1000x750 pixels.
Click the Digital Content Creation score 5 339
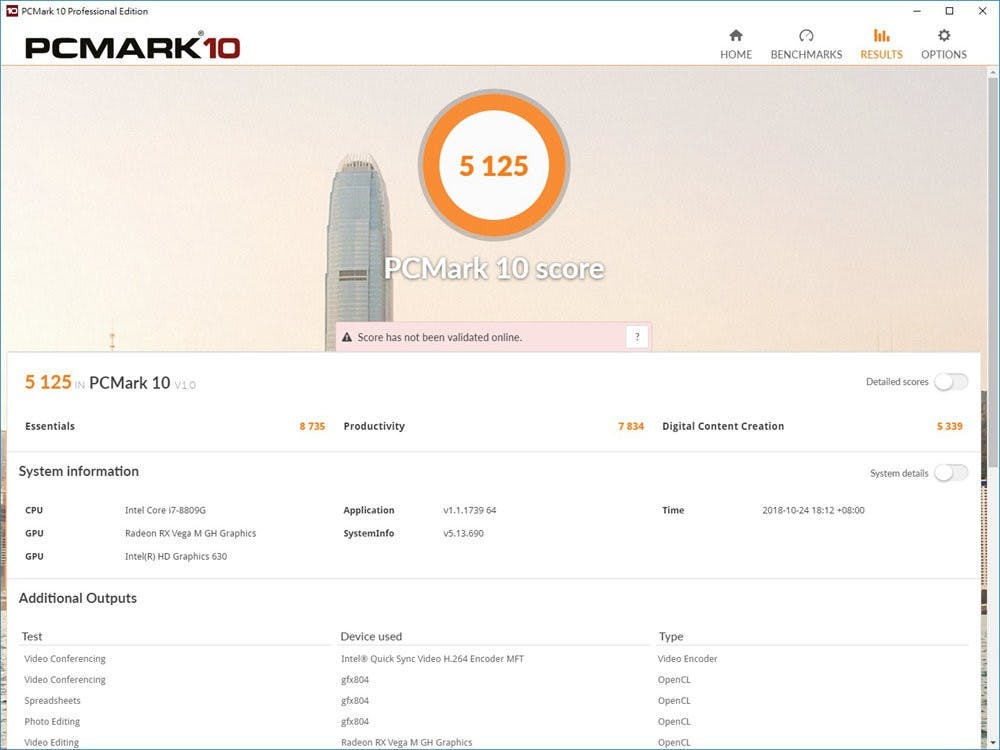tap(949, 427)
